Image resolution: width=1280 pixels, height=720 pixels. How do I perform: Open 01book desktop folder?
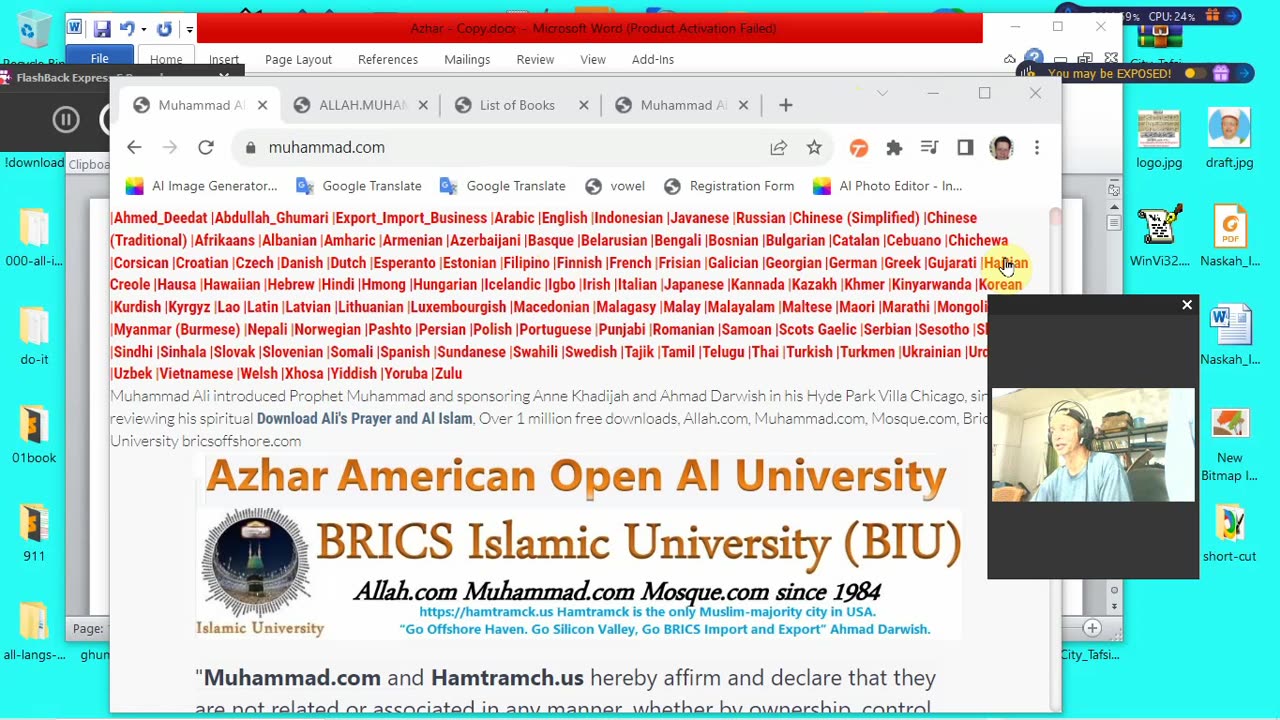tap(34, 433)
